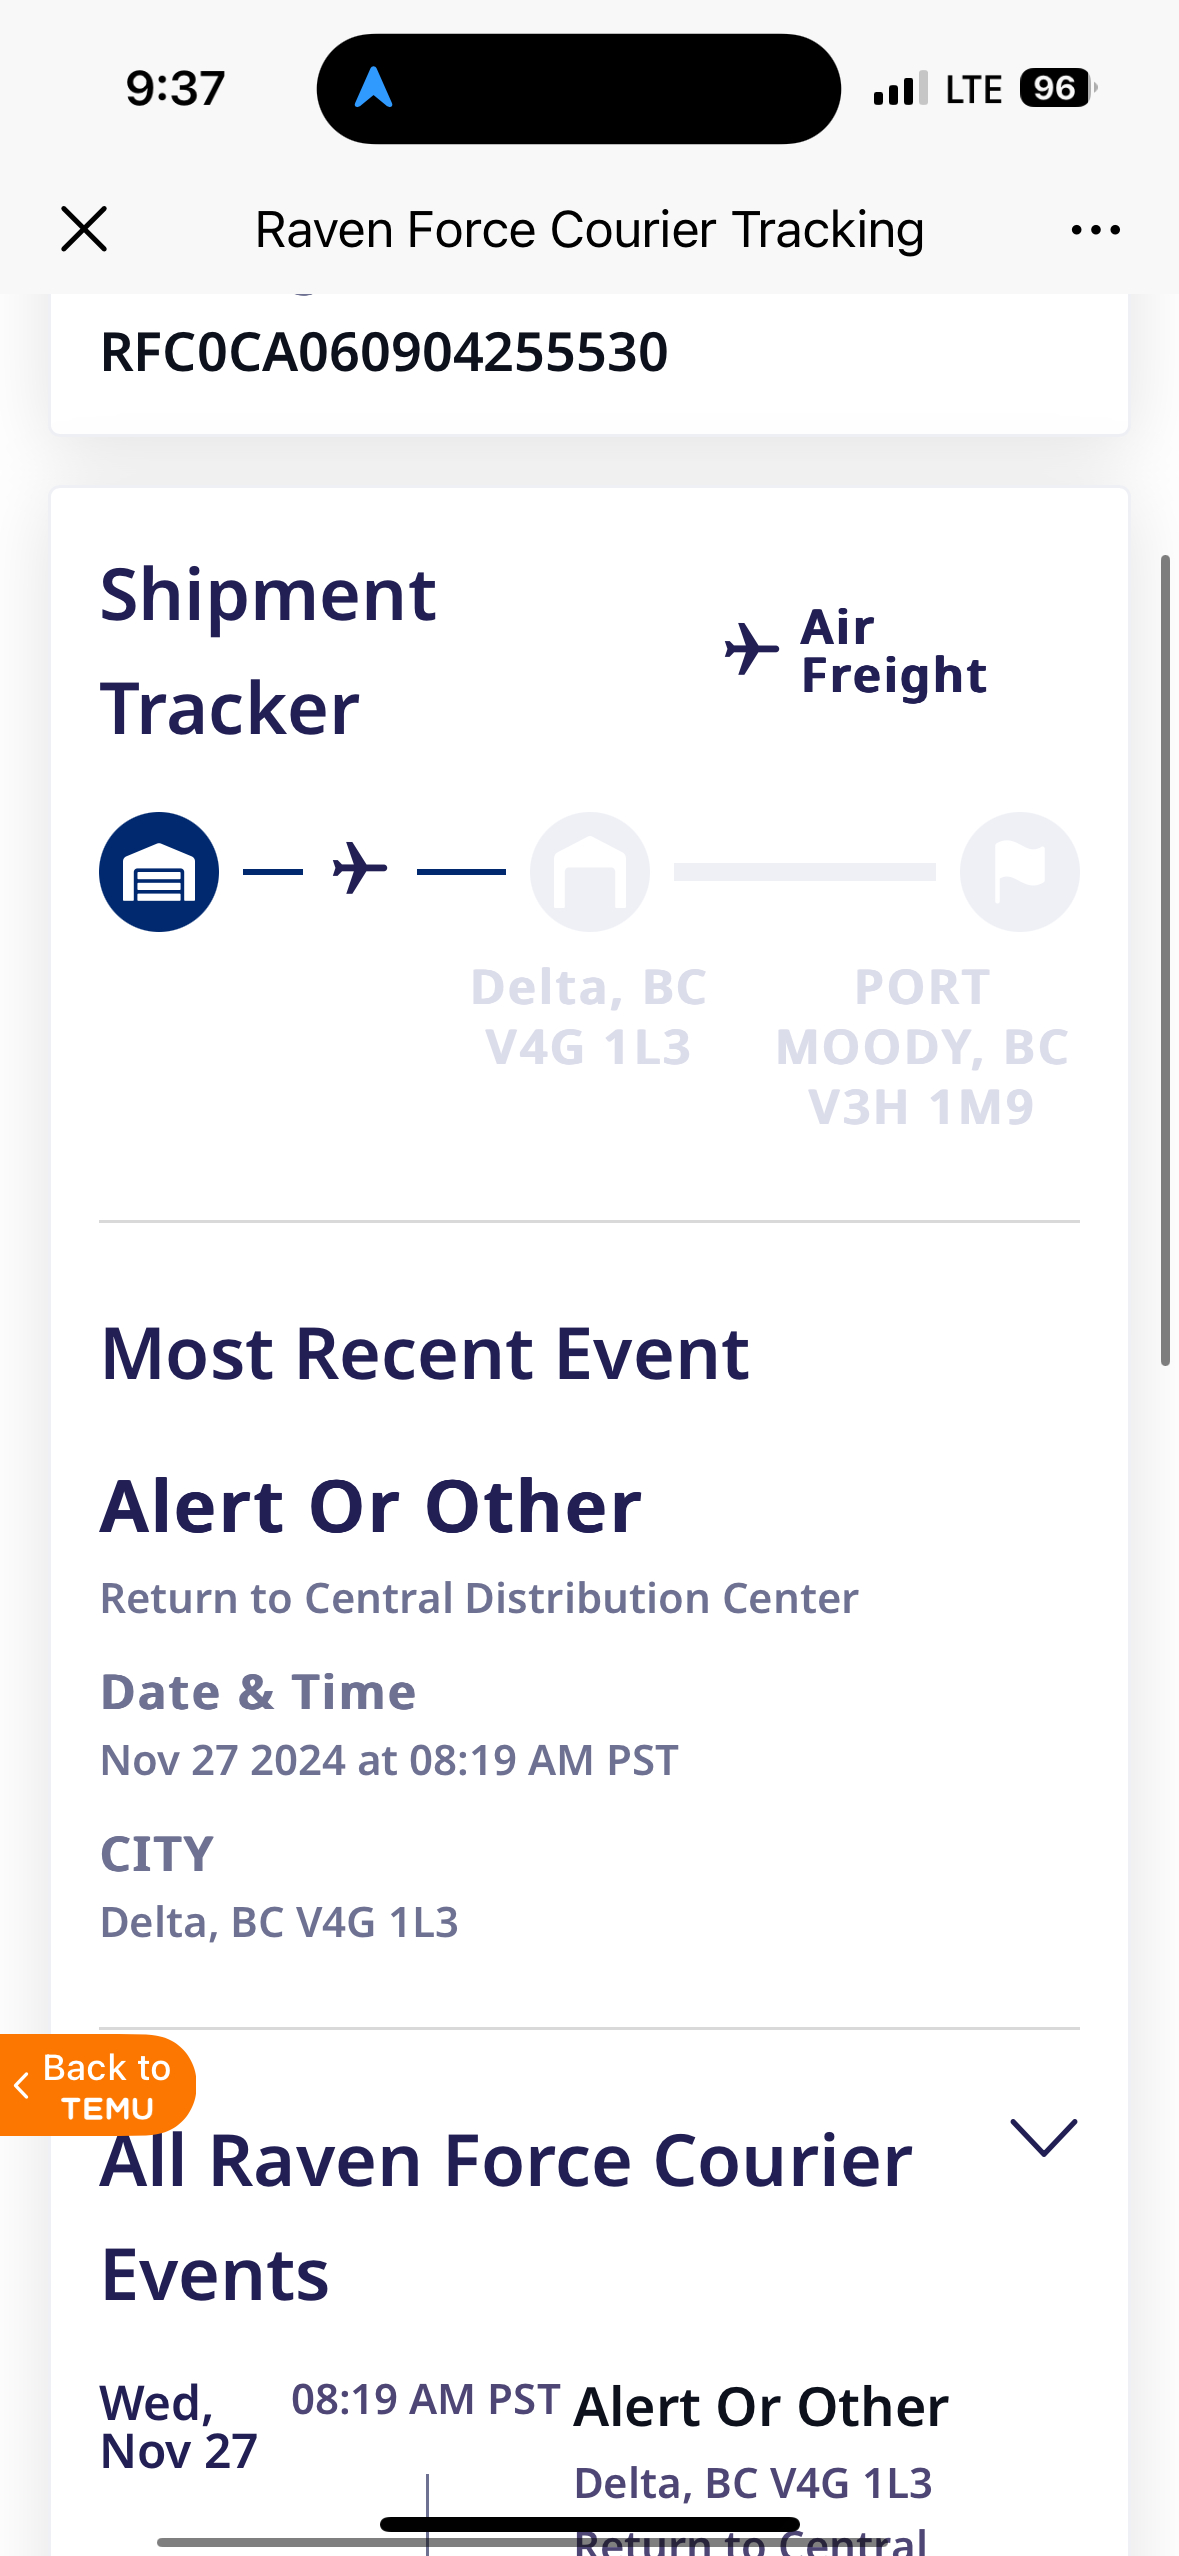
Task: Go back to Temu with orange button
Action: coord(97,2085)
